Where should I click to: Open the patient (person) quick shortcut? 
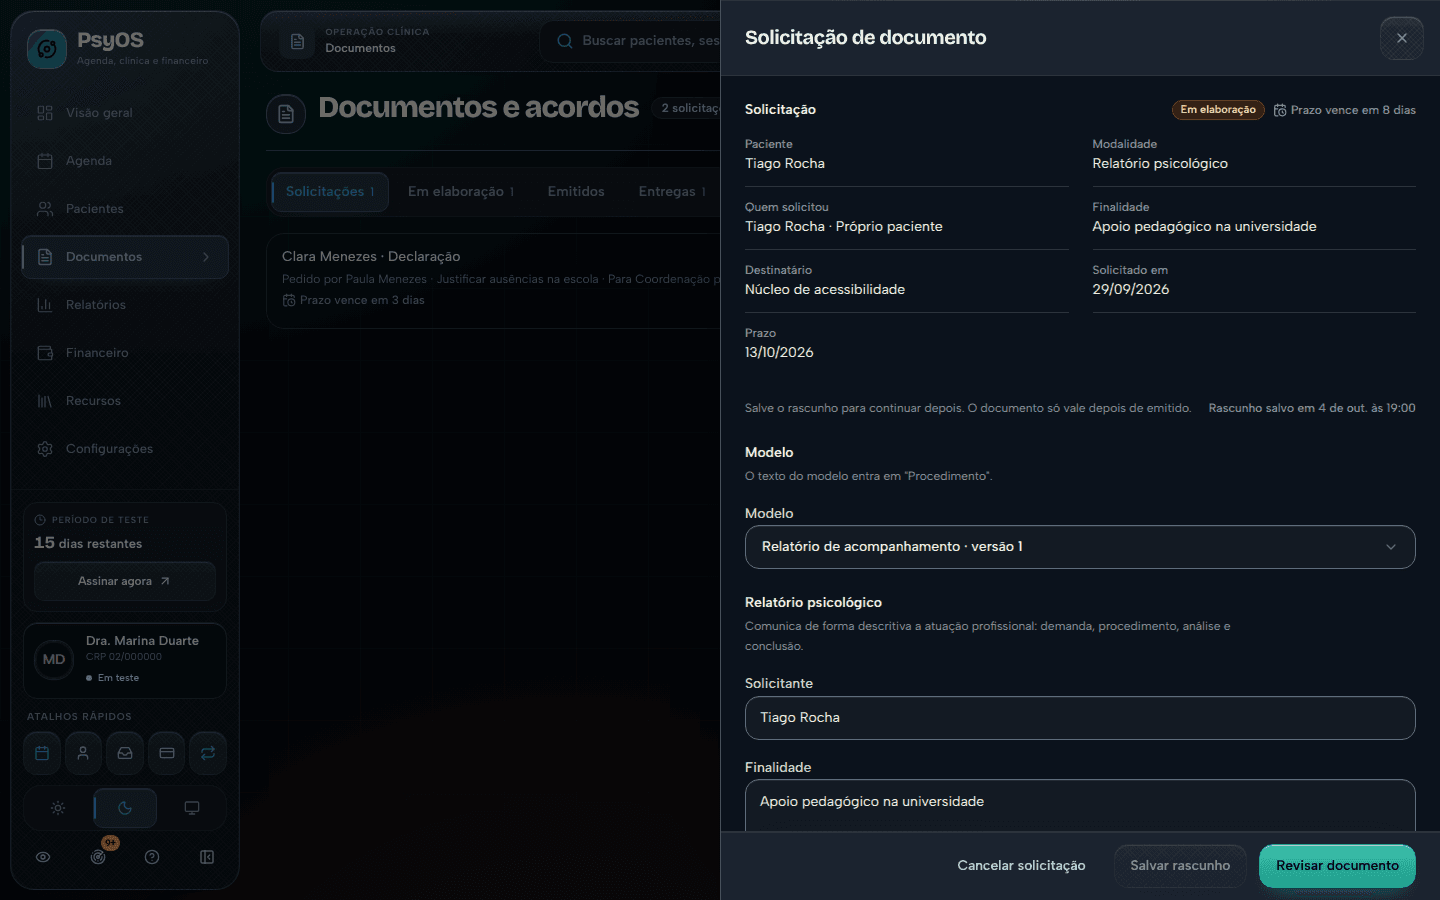[83, 753]
